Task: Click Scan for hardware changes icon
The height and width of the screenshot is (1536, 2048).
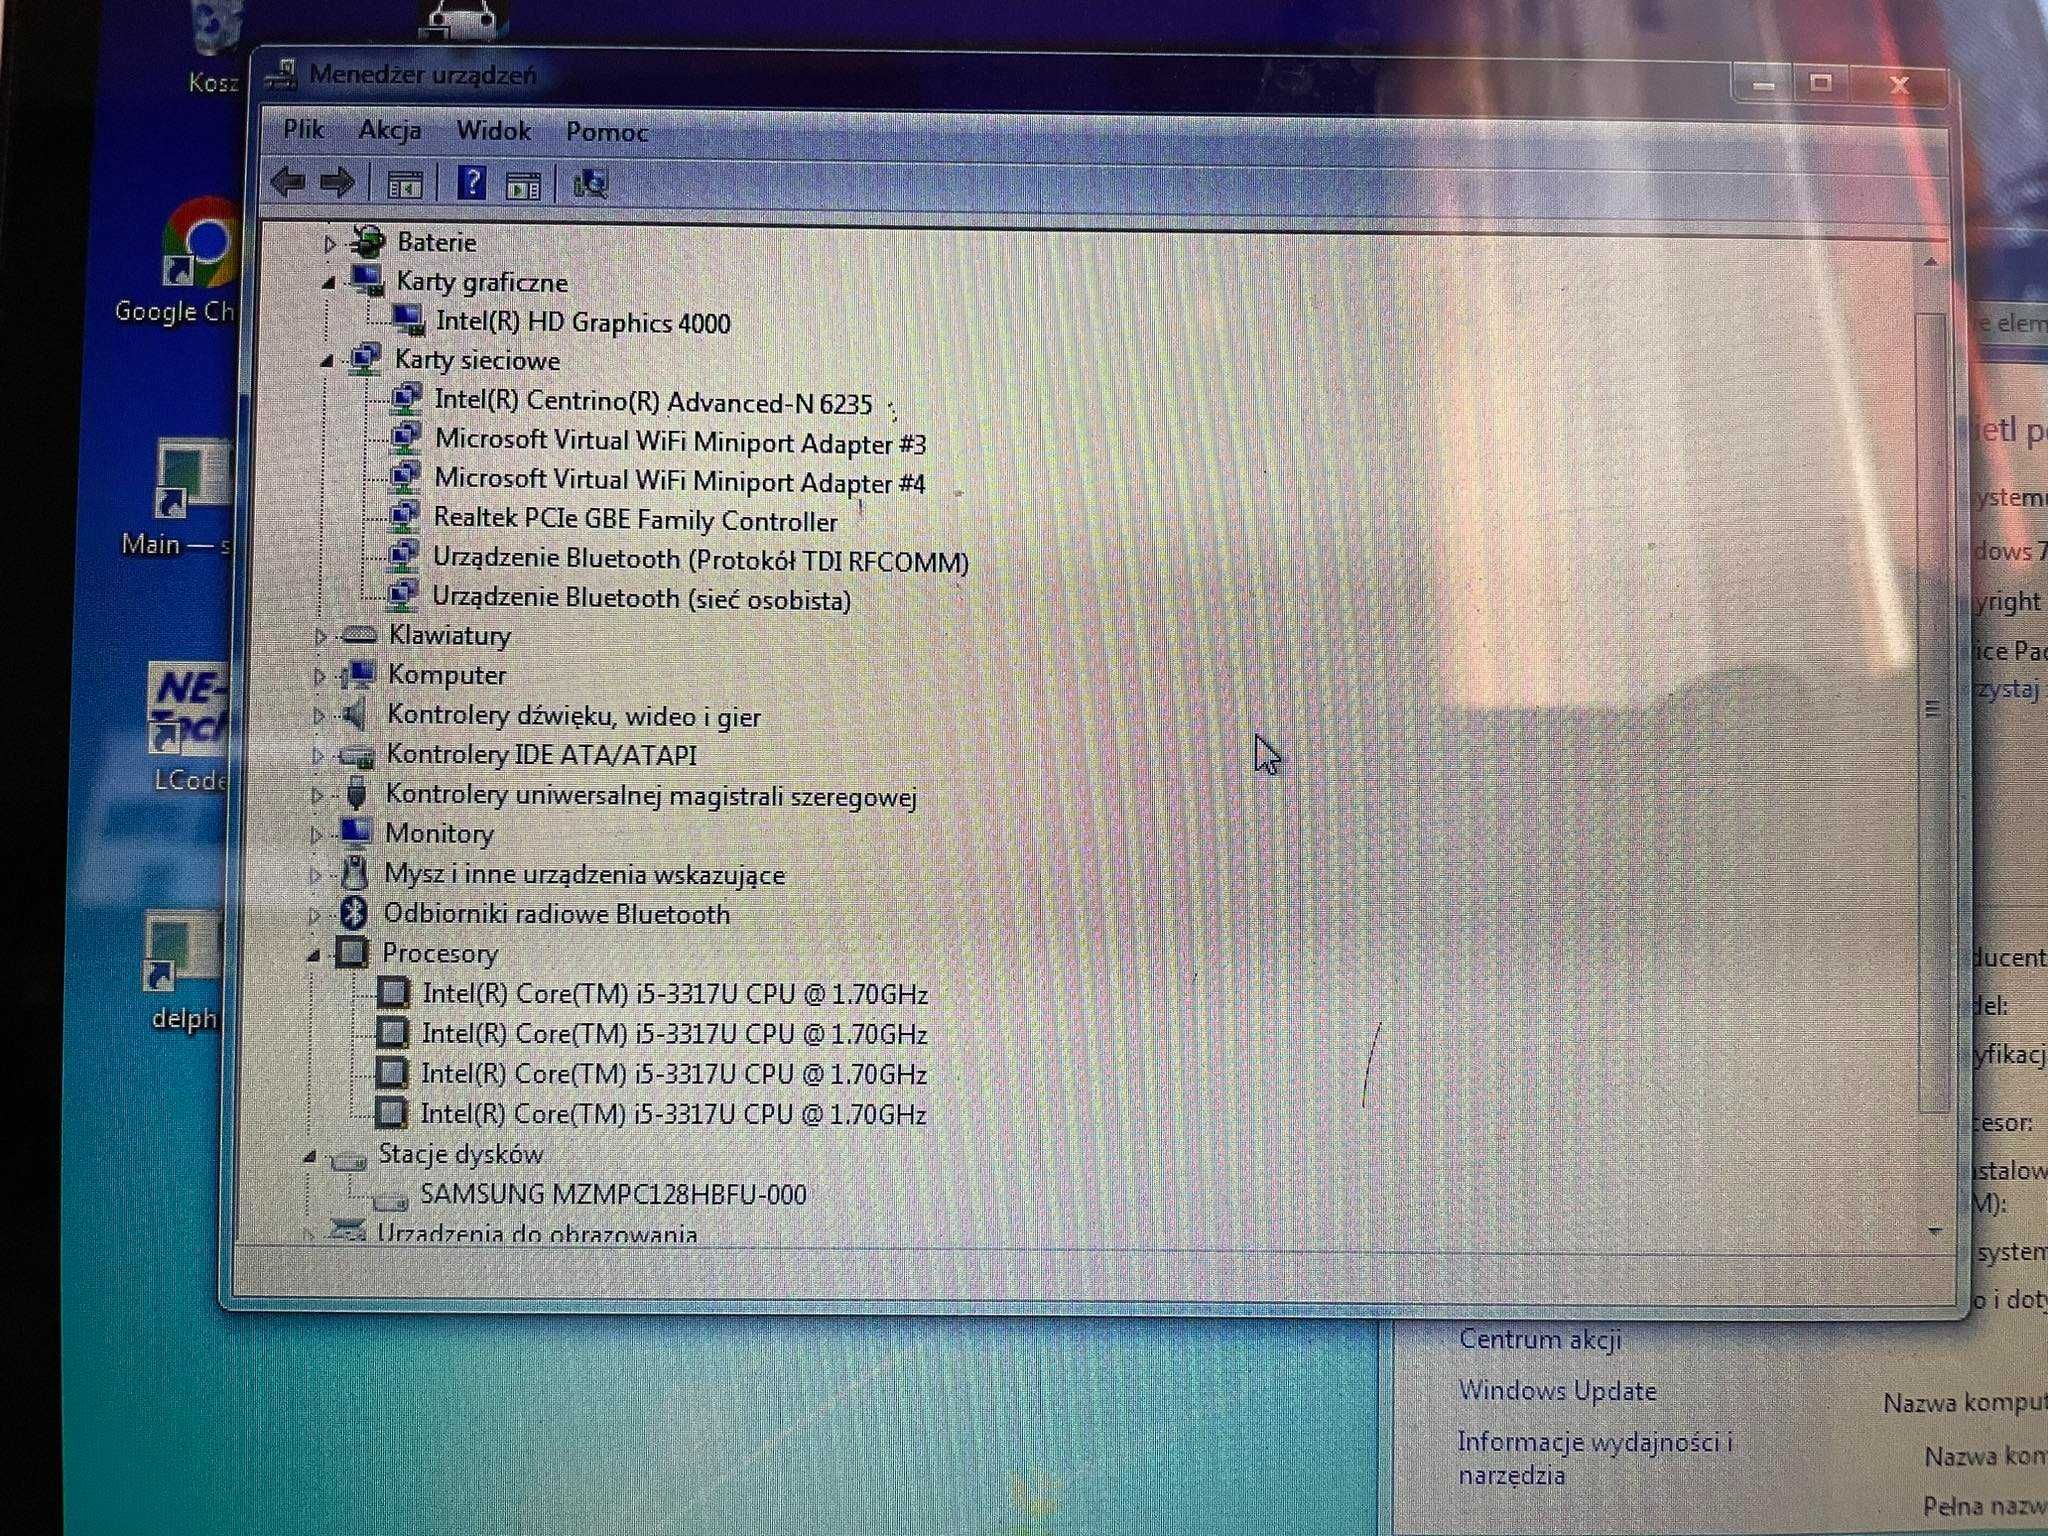Action: coord(590,184)
